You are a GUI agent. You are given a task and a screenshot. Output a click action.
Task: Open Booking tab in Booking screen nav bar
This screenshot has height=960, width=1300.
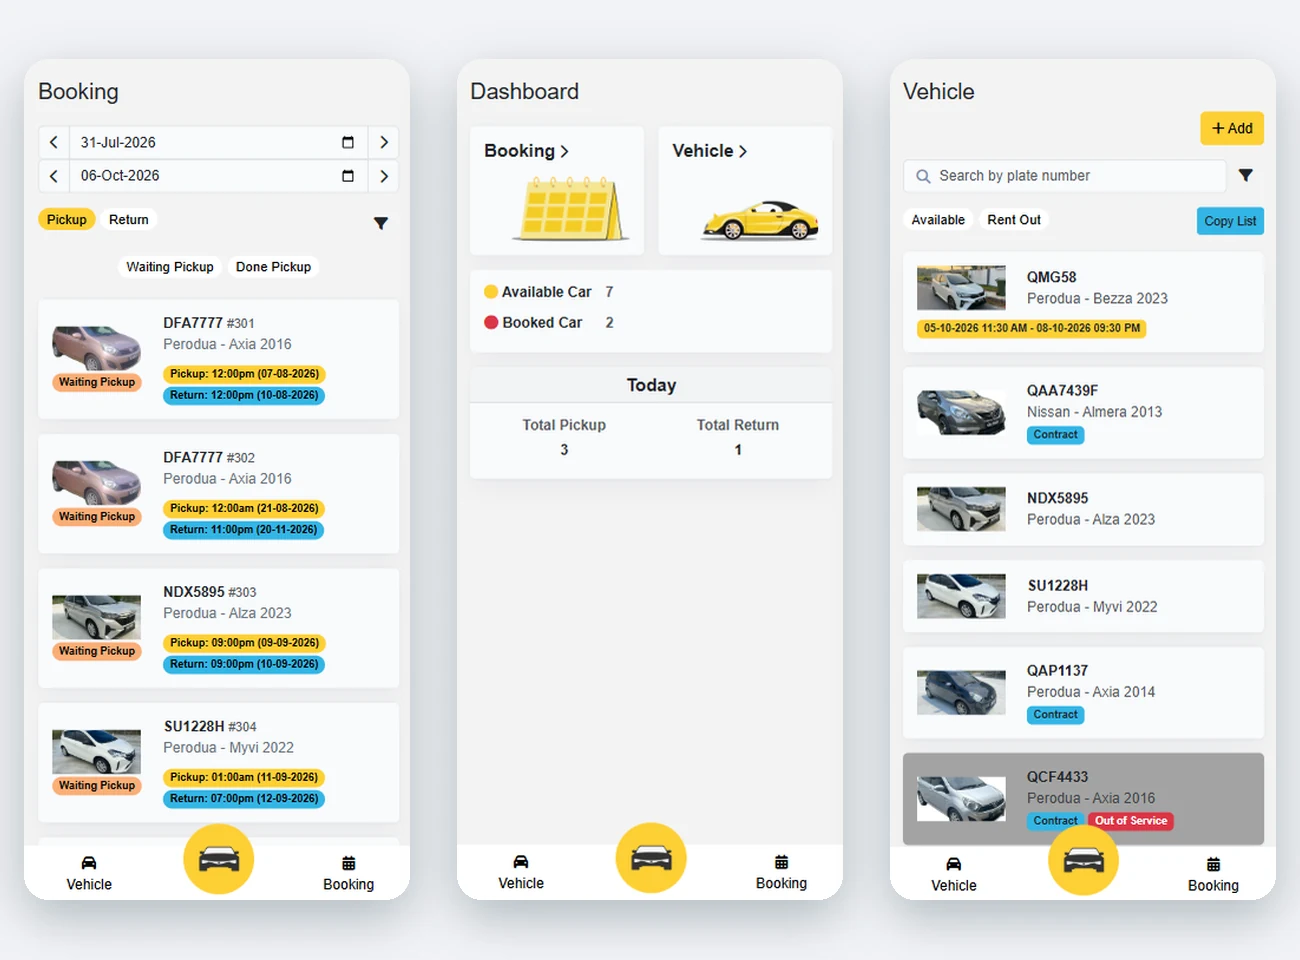(x=349, y=873)
